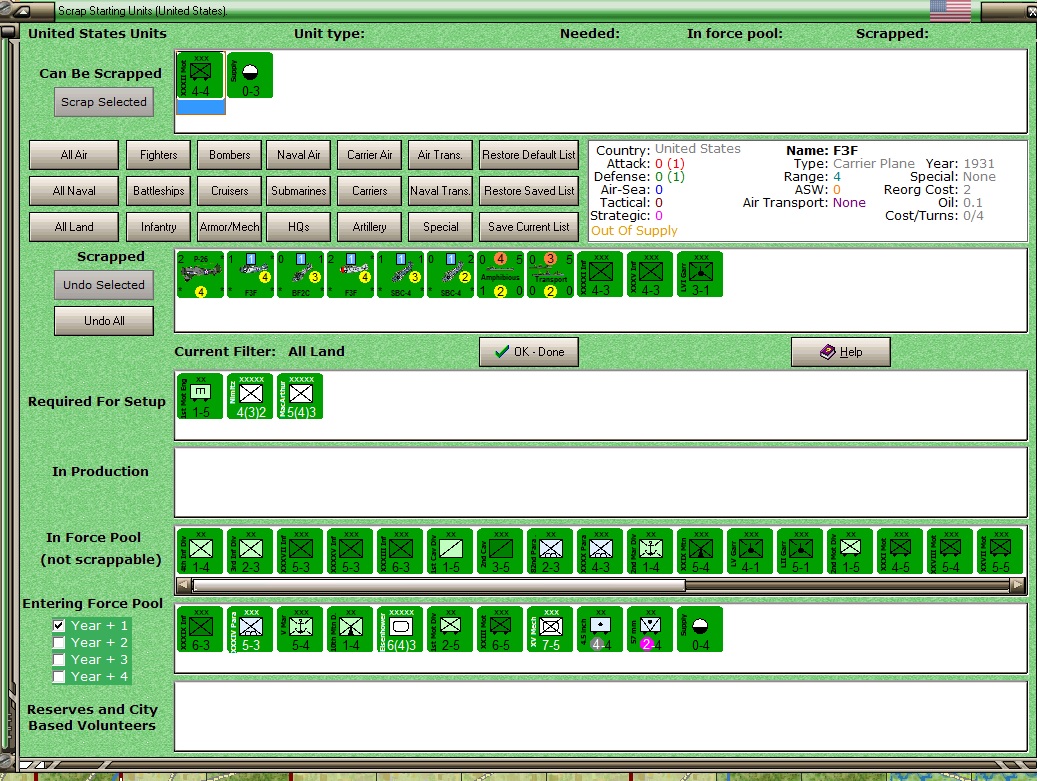Select 4th Inf Div 1-4 force pool unit
This screenshot has height=781, width=1037.
(x=200, y=552)
